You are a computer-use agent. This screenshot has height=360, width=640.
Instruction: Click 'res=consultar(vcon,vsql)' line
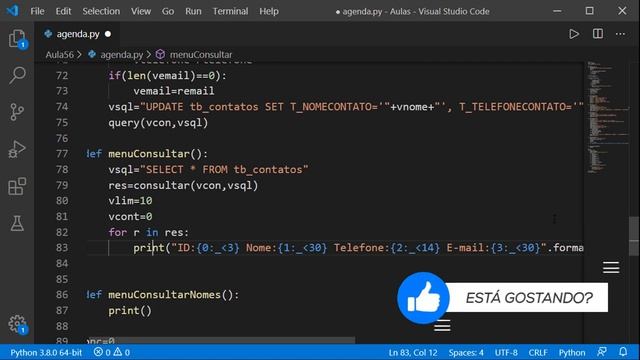183,185
